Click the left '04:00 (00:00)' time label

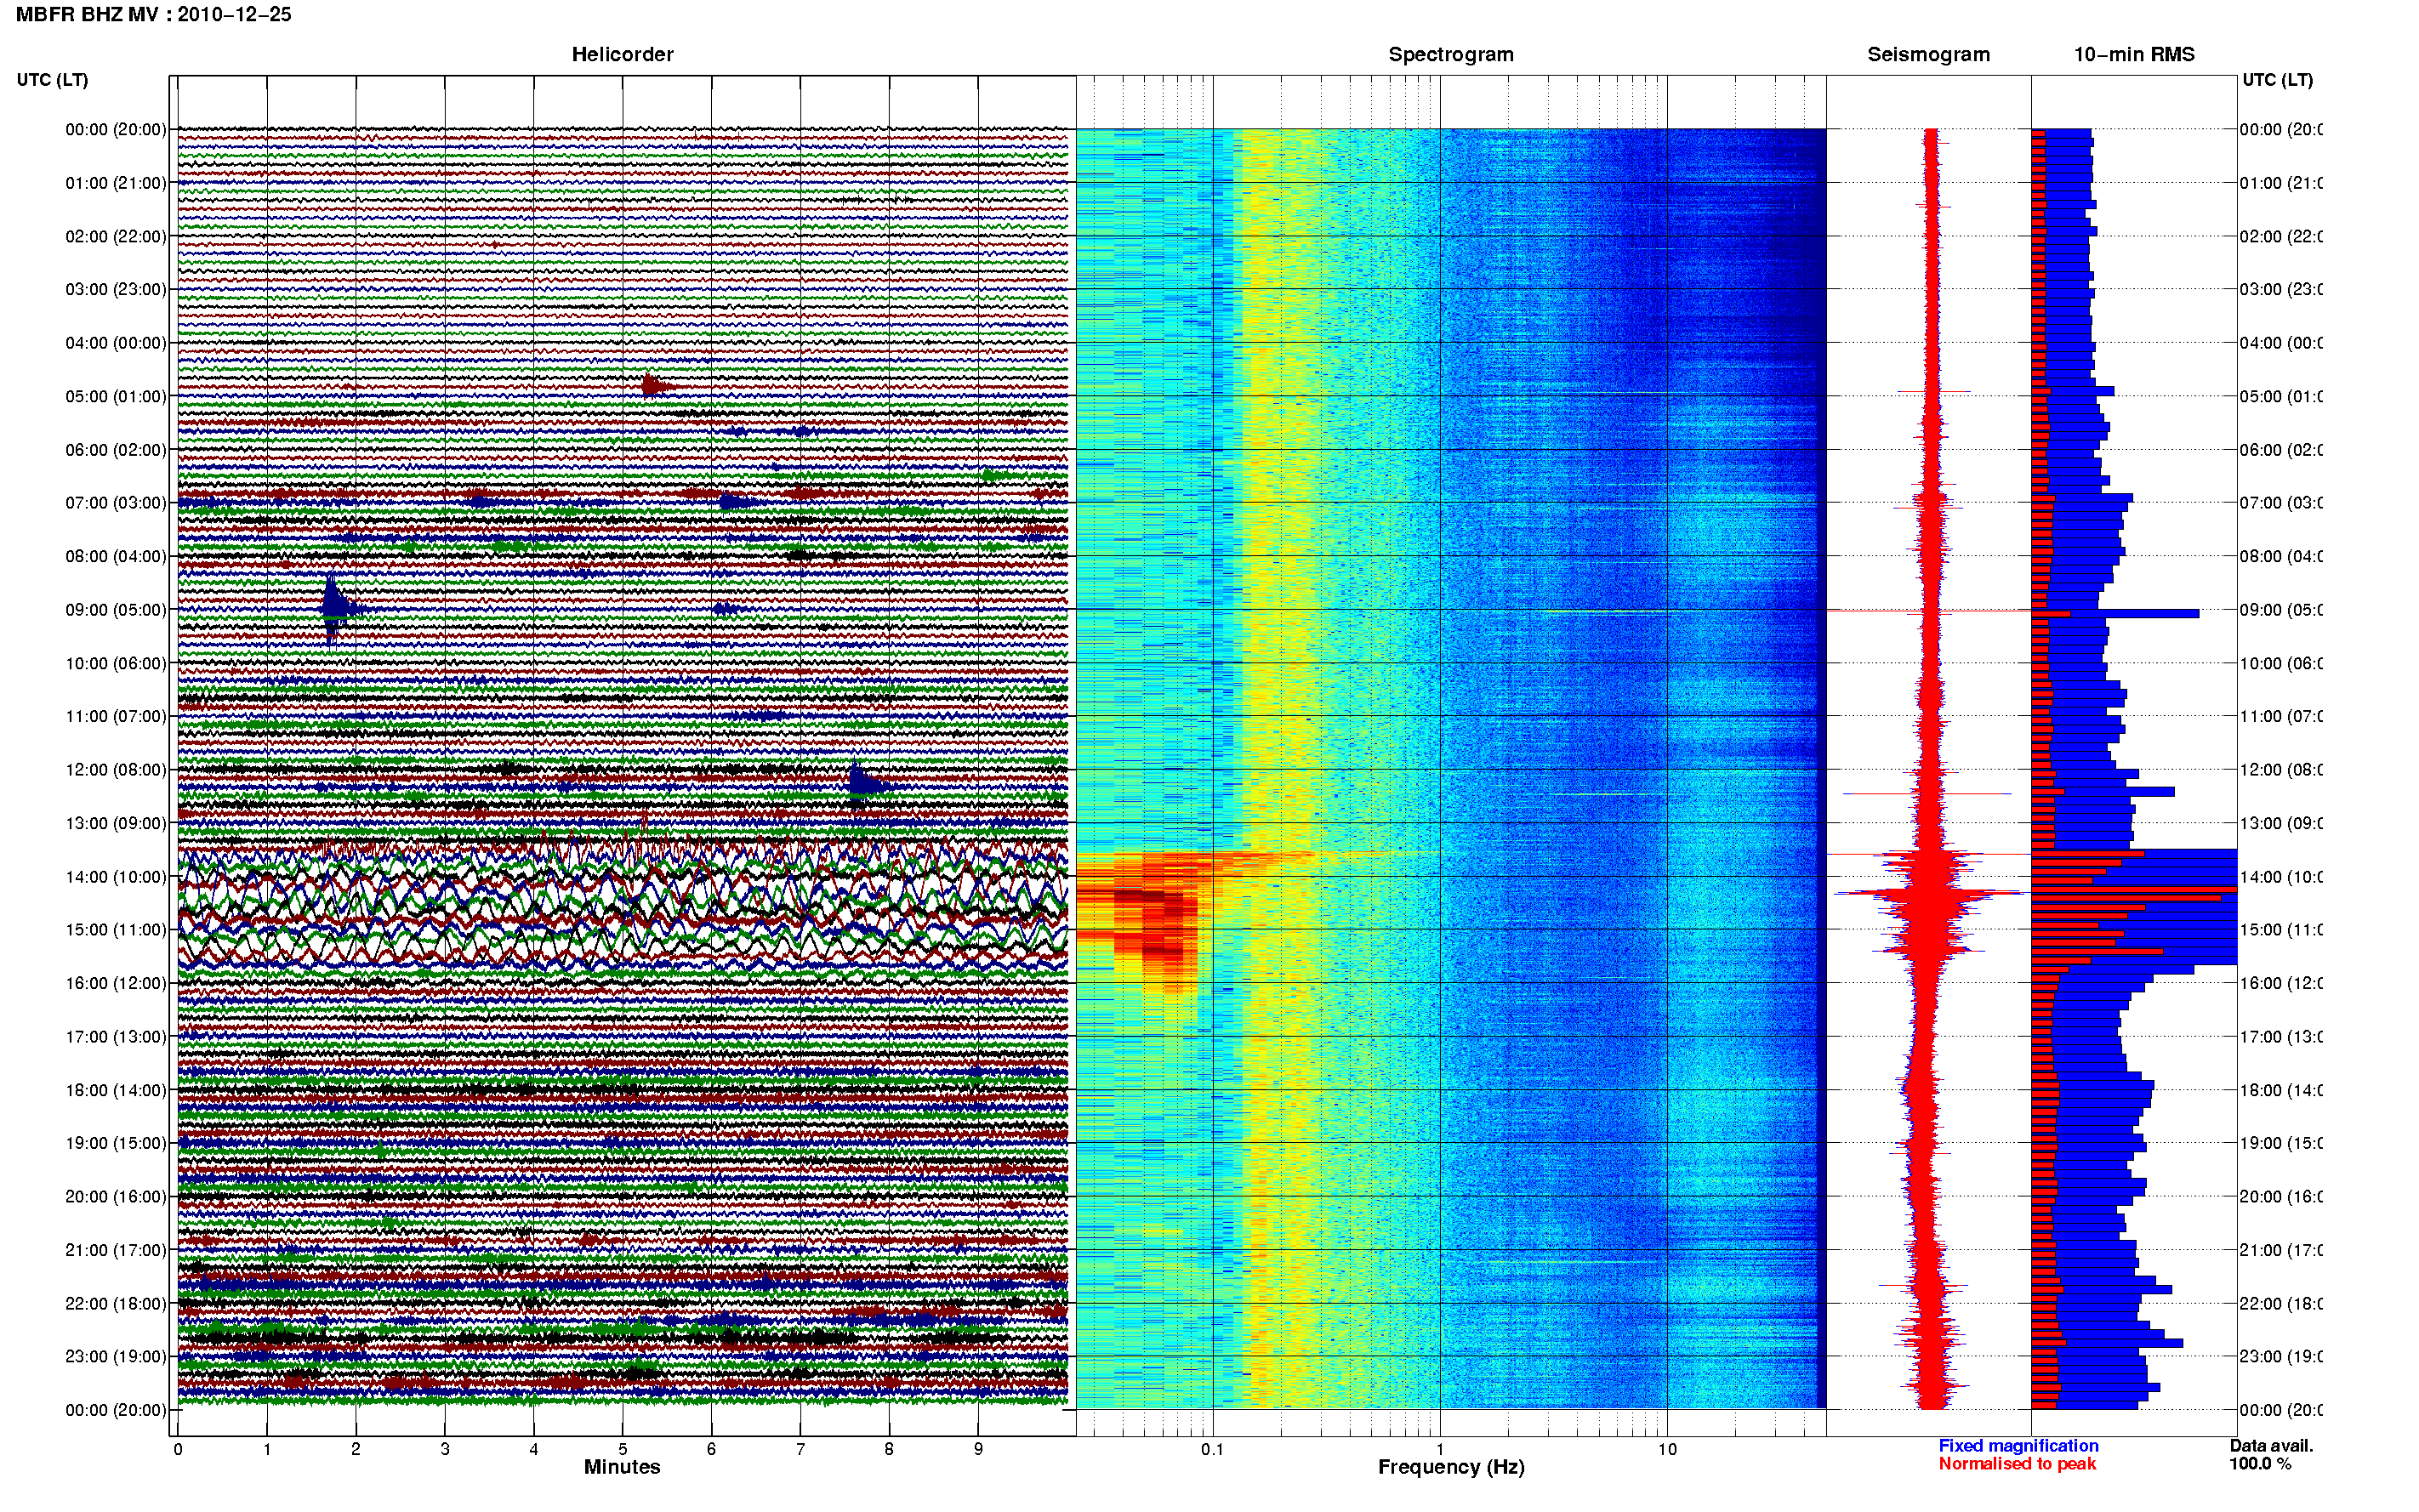click(116, 343)
